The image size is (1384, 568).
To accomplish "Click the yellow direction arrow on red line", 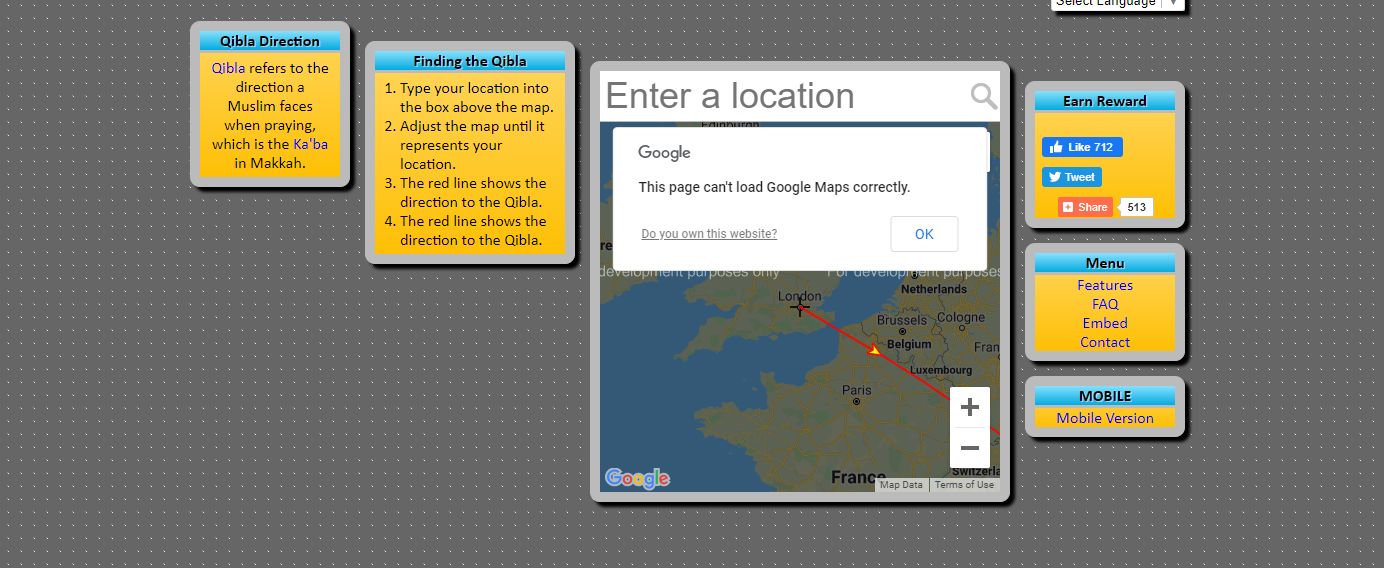I will click(x=874, y=350).
